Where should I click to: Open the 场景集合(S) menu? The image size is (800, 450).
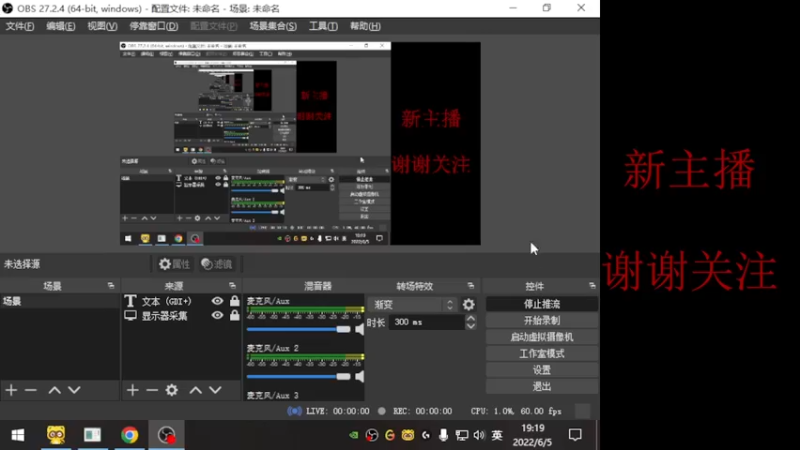(273, 26)
